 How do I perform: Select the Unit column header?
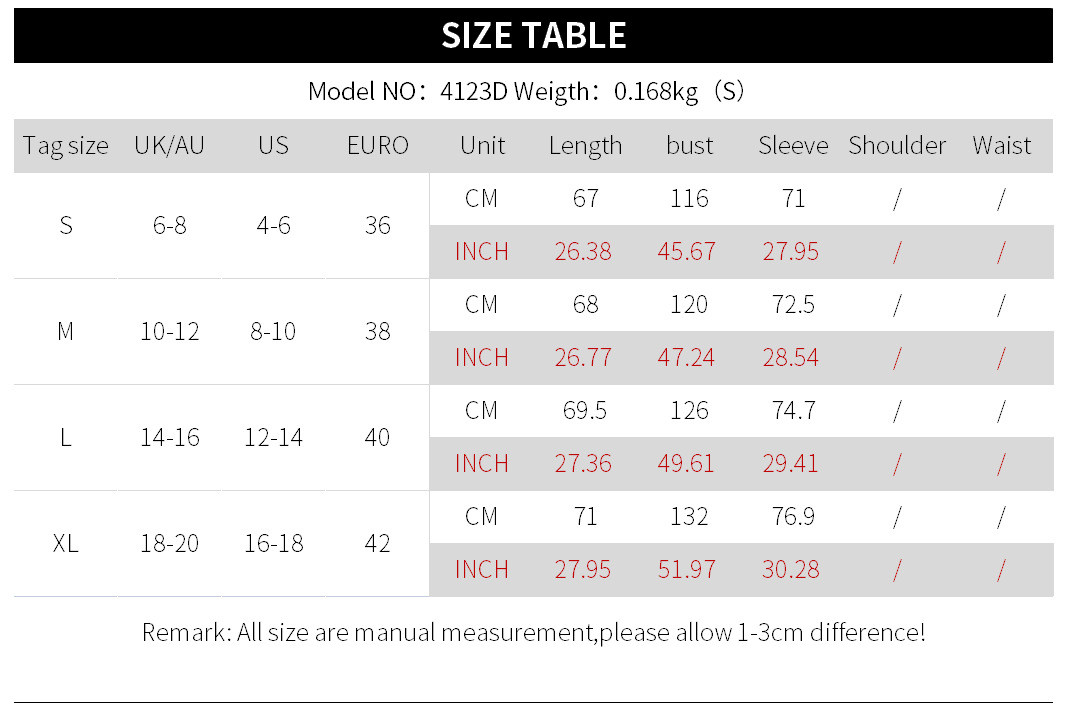pos(482,146)
